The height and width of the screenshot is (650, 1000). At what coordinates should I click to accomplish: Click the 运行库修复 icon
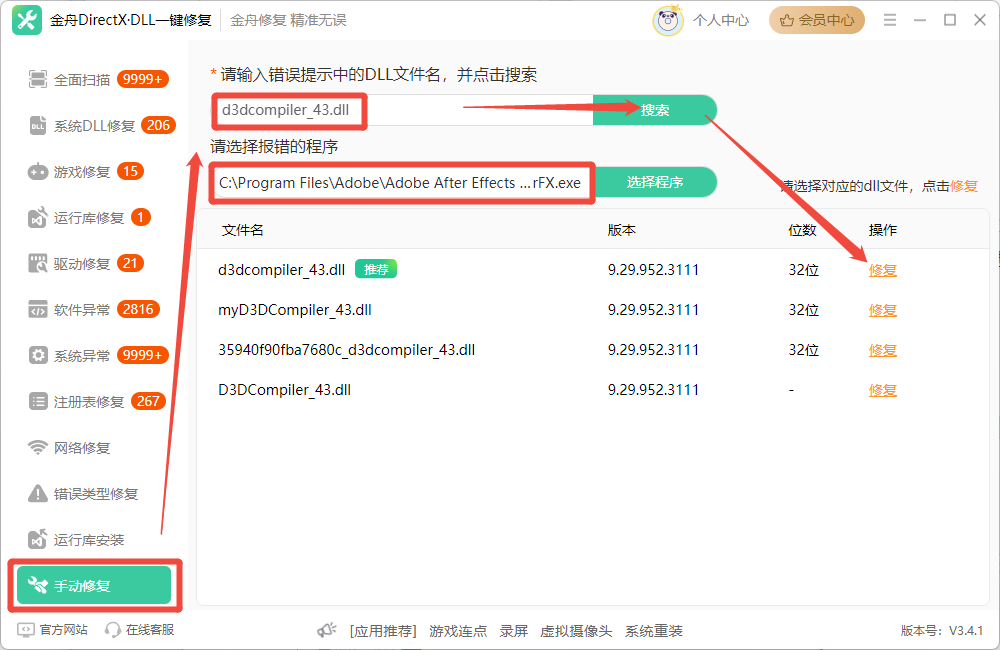click(x=38, y=218)
